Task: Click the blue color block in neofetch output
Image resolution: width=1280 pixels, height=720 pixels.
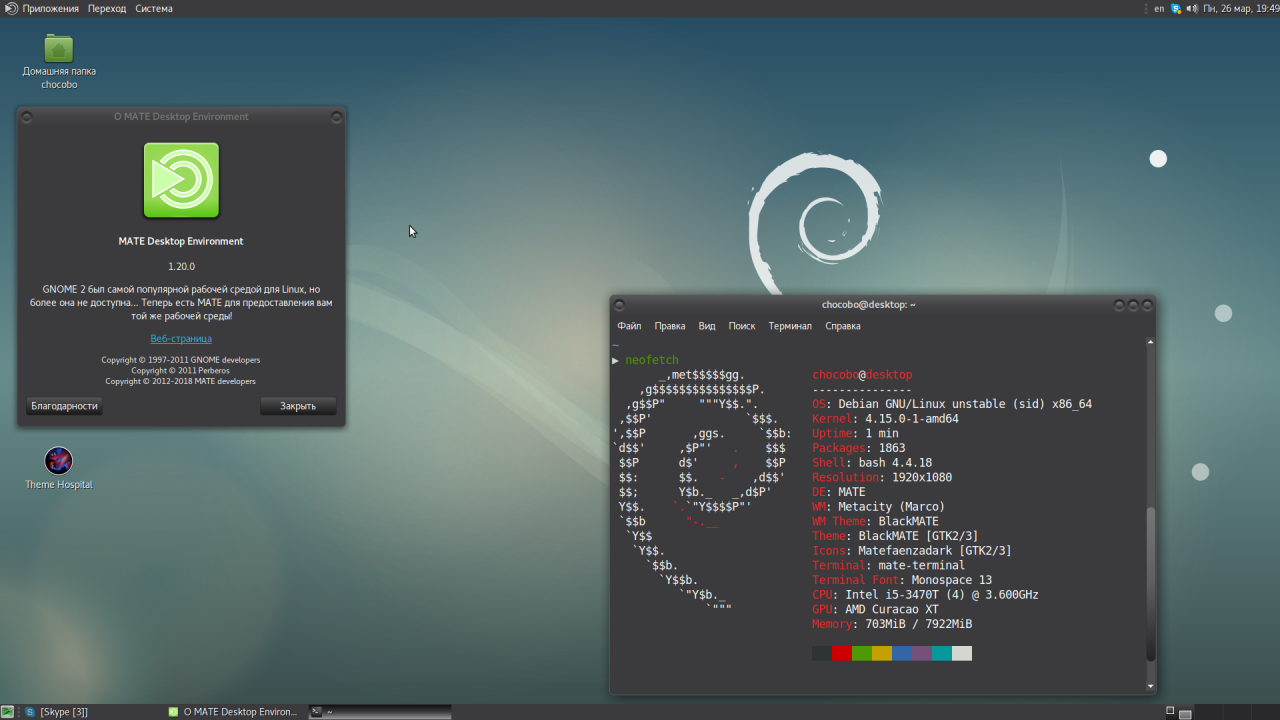Action: (x=902, y=653)
